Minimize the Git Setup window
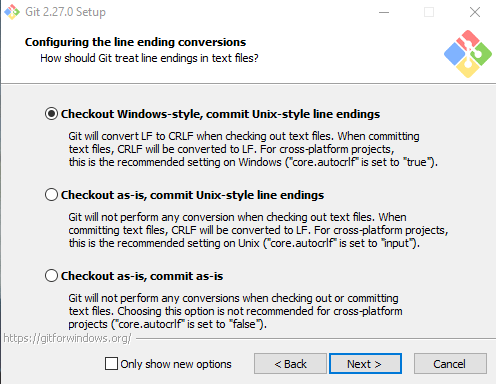 pos(384,12)
